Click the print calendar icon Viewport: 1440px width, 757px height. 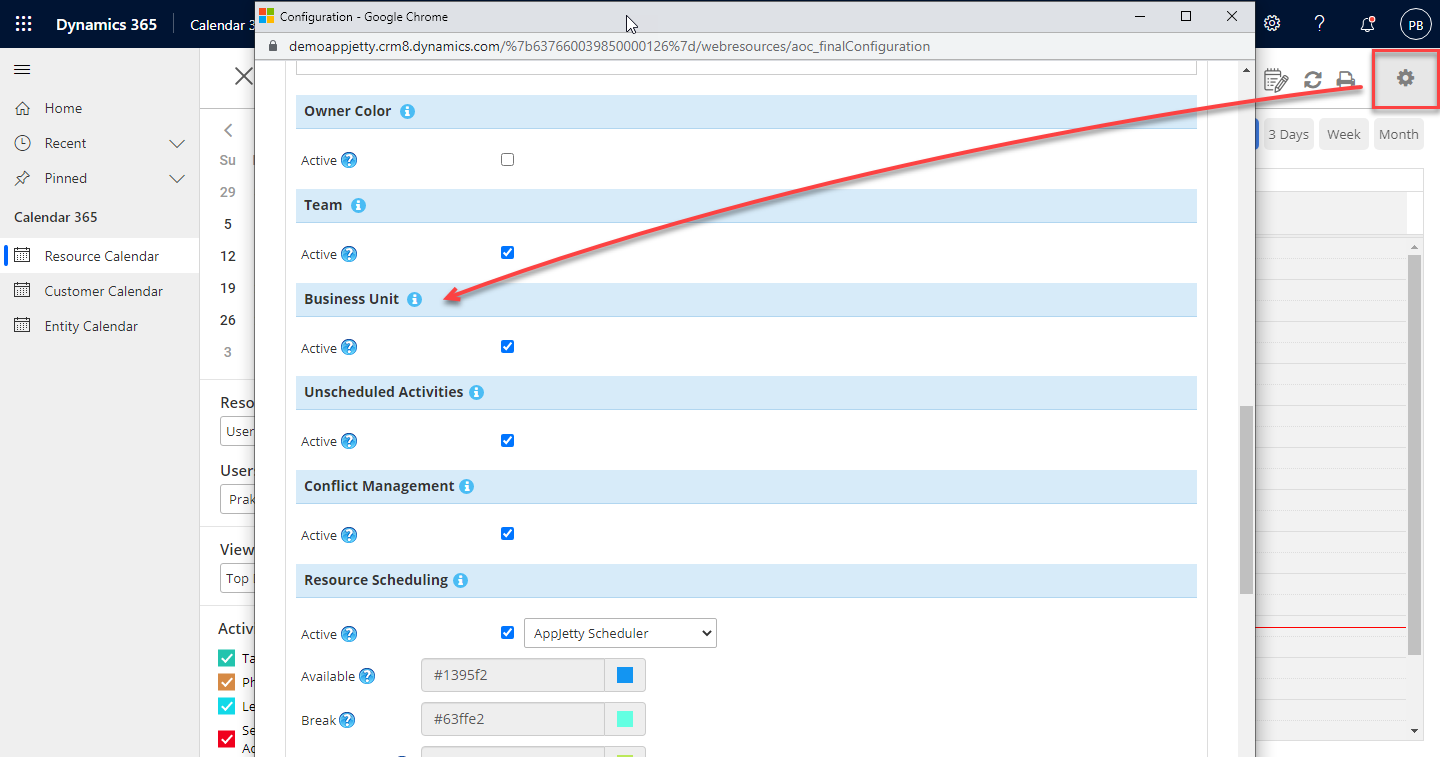click(x=1346, y=80)
